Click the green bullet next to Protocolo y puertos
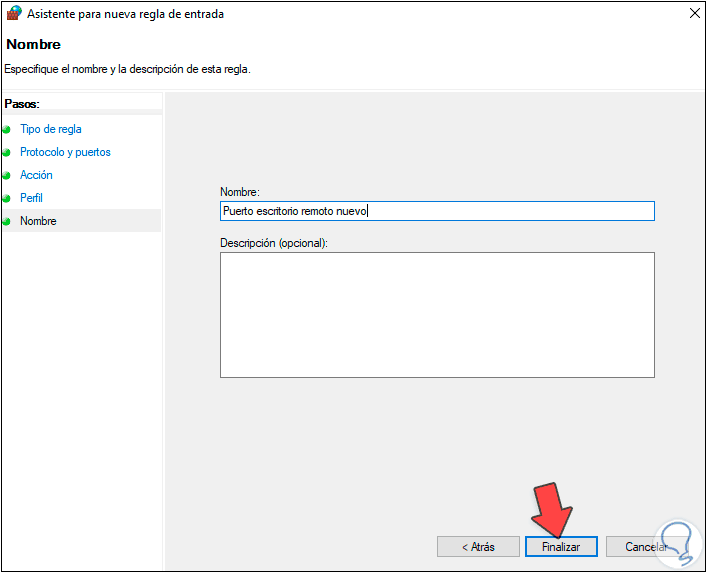The height and width of the screenshot is (573, 708). click(x=7, y=153)
